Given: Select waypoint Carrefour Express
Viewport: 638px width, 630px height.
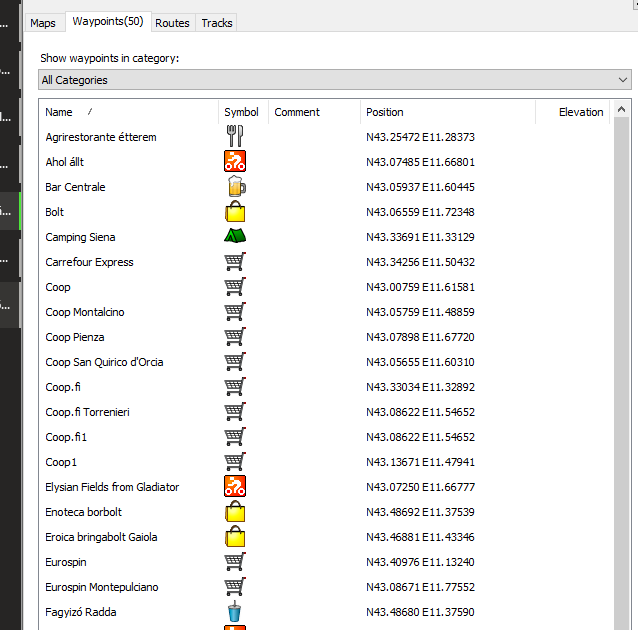Looking at the screenshot, I should point(89,262).
